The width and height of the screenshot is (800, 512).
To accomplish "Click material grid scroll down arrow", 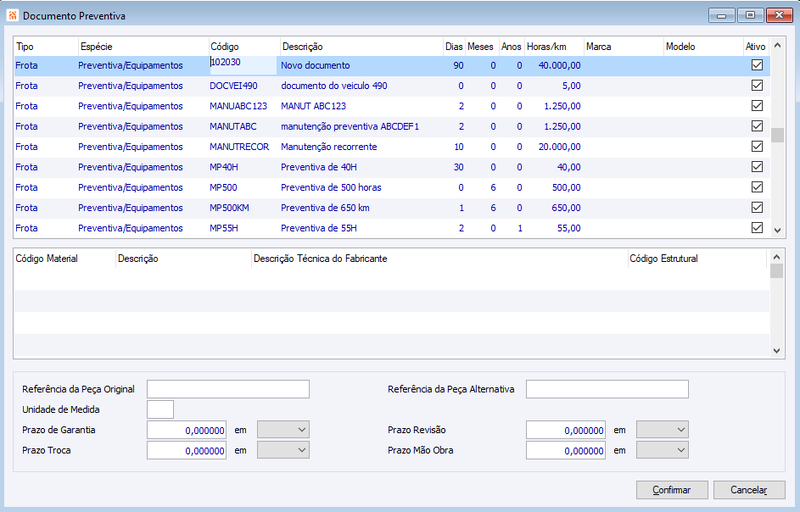I will pyautogui.click(x=777, y=351).
